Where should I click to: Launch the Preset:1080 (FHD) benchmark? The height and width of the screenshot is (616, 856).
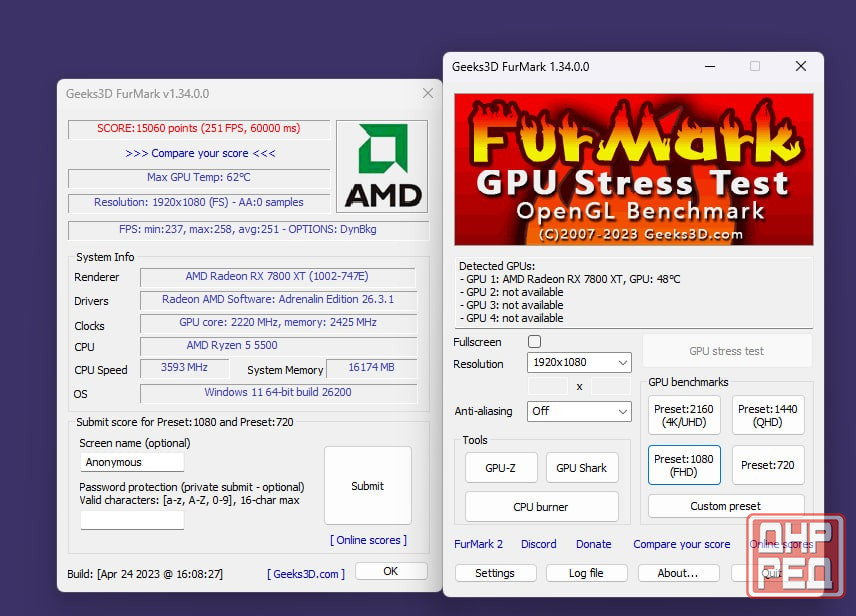[x=684, y=465]
